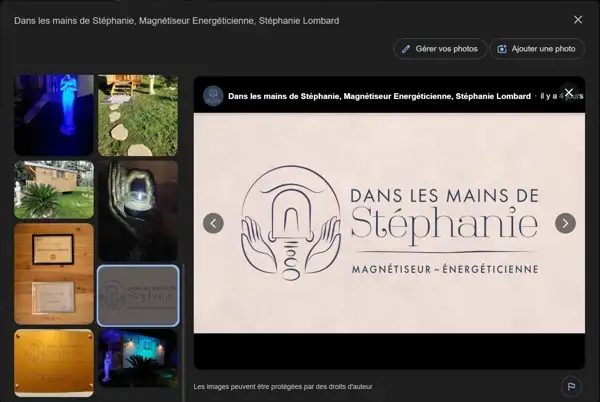Select the golden plaque thumbnail
This screenshot has width=600, height=402.
(x=54, y=363)
